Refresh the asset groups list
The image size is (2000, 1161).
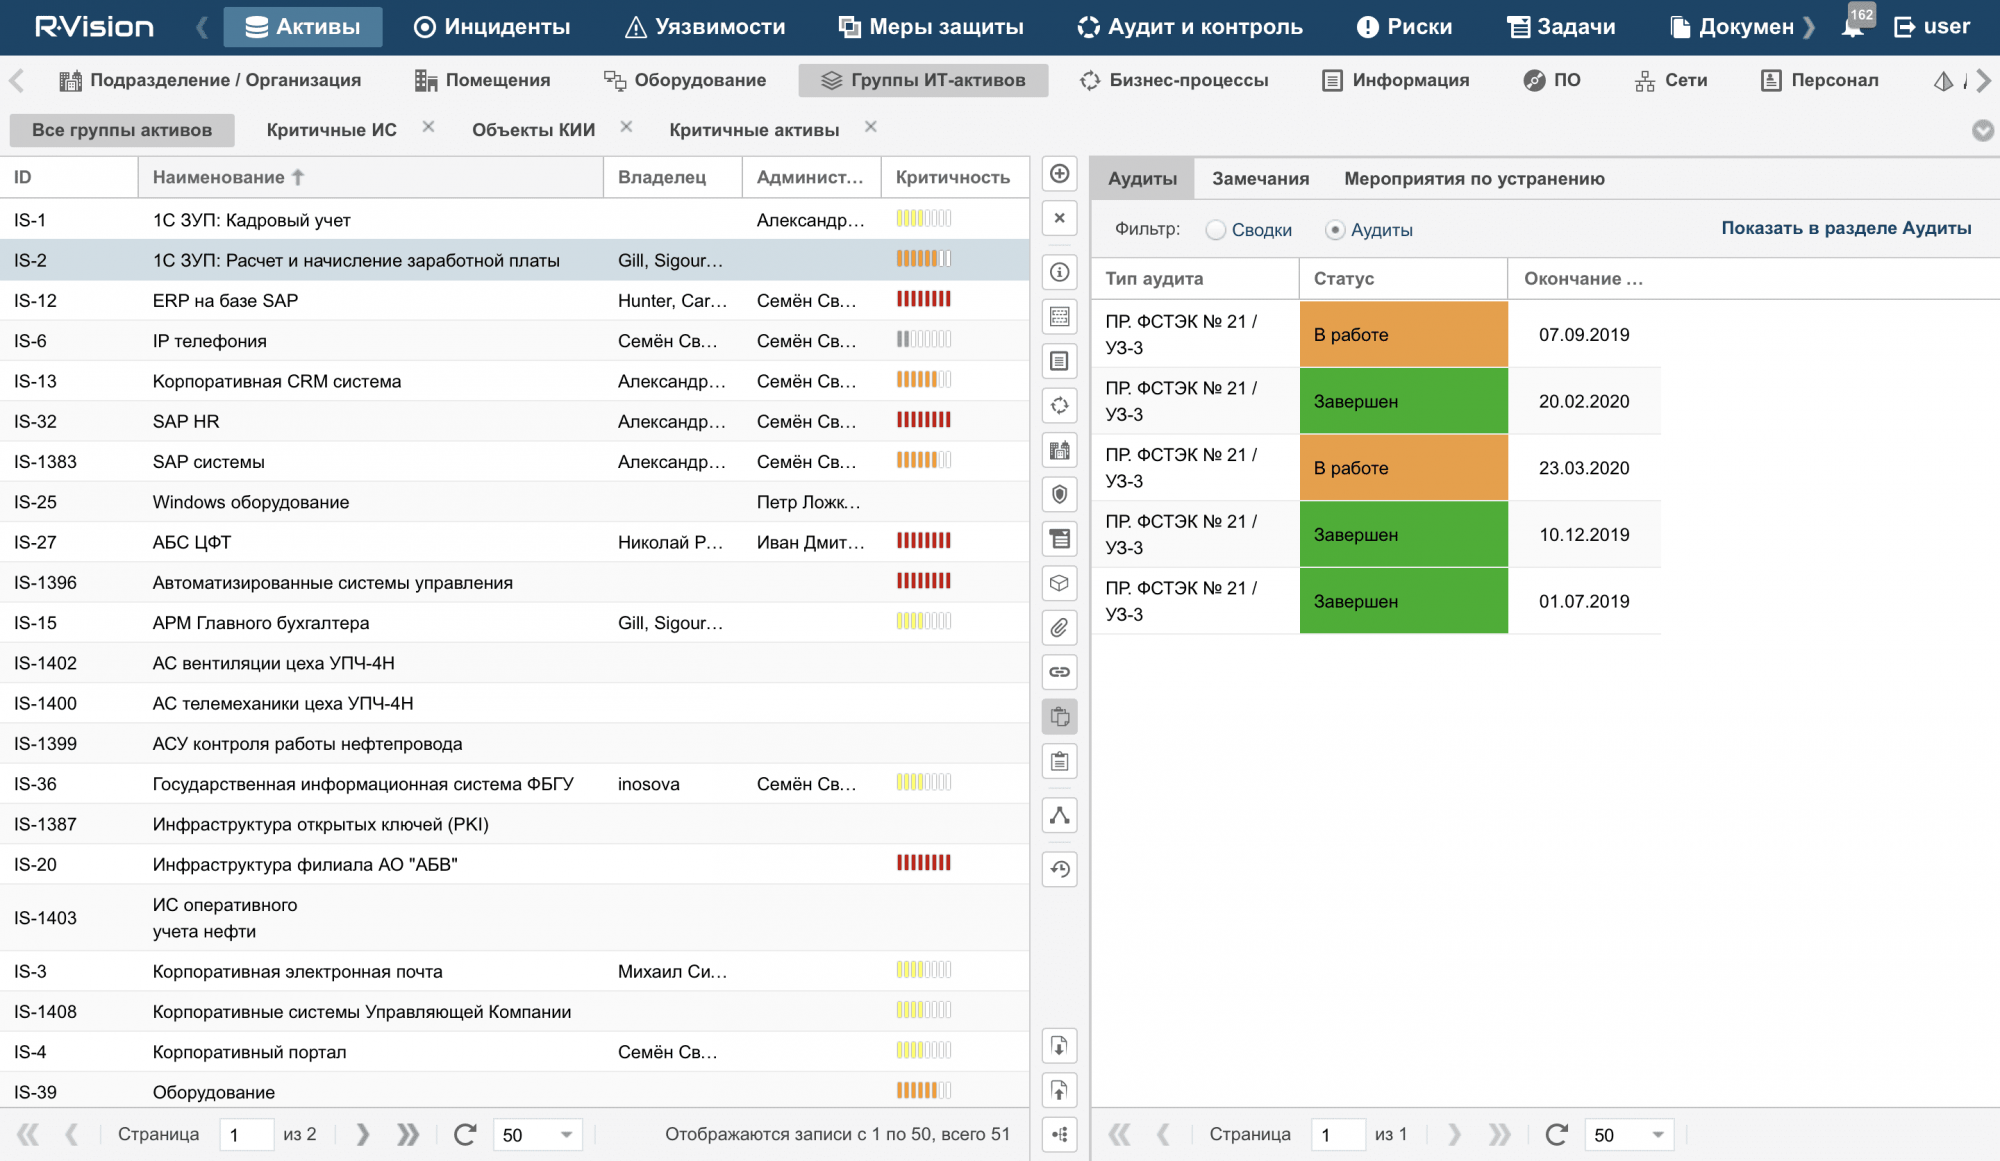click(464, 1134)
